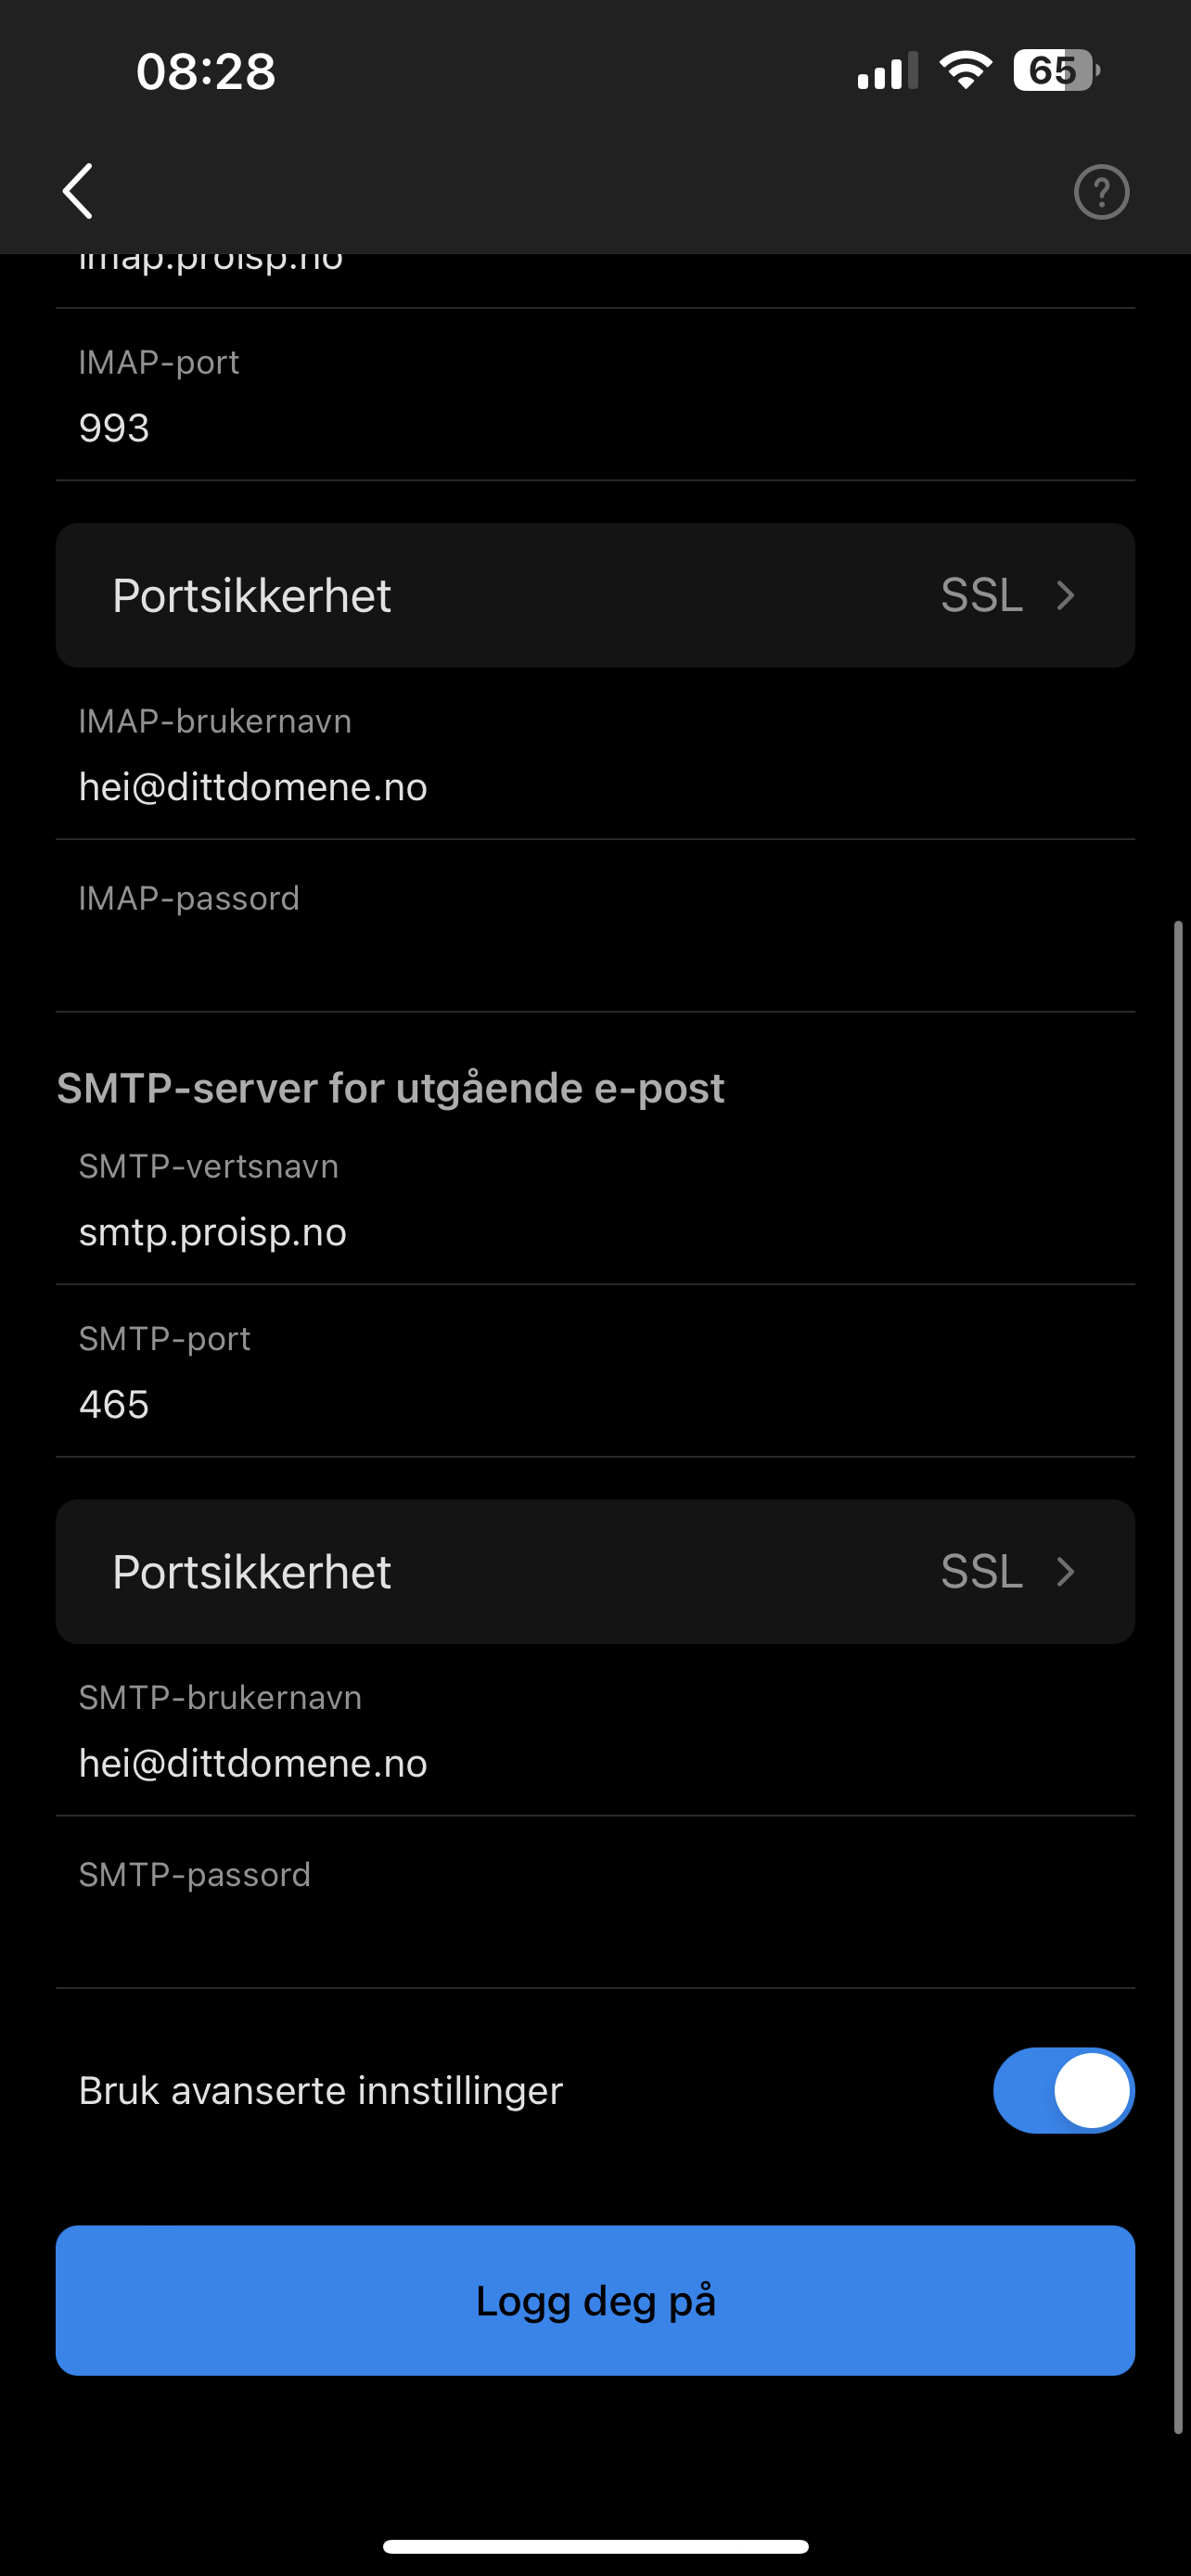The width and height of the screenshot is (1191, 2576).
Task: Tap the cellular signal bars icon
Action: (x=887, y=72)
